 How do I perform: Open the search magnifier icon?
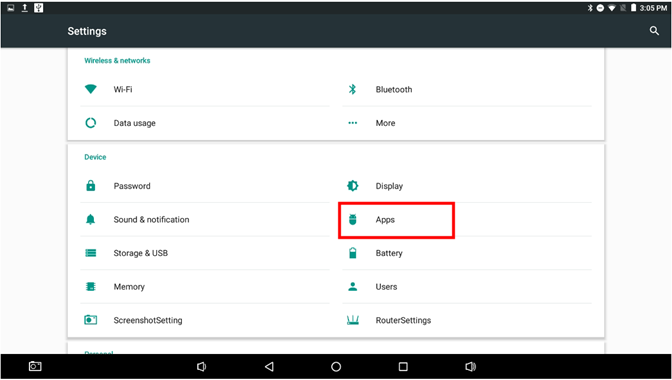click(654, 31)
